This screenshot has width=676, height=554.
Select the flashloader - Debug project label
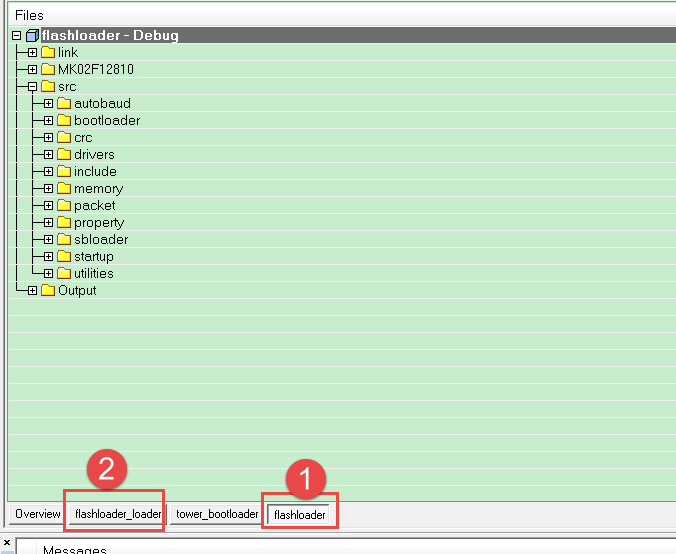tap(110, 35)
